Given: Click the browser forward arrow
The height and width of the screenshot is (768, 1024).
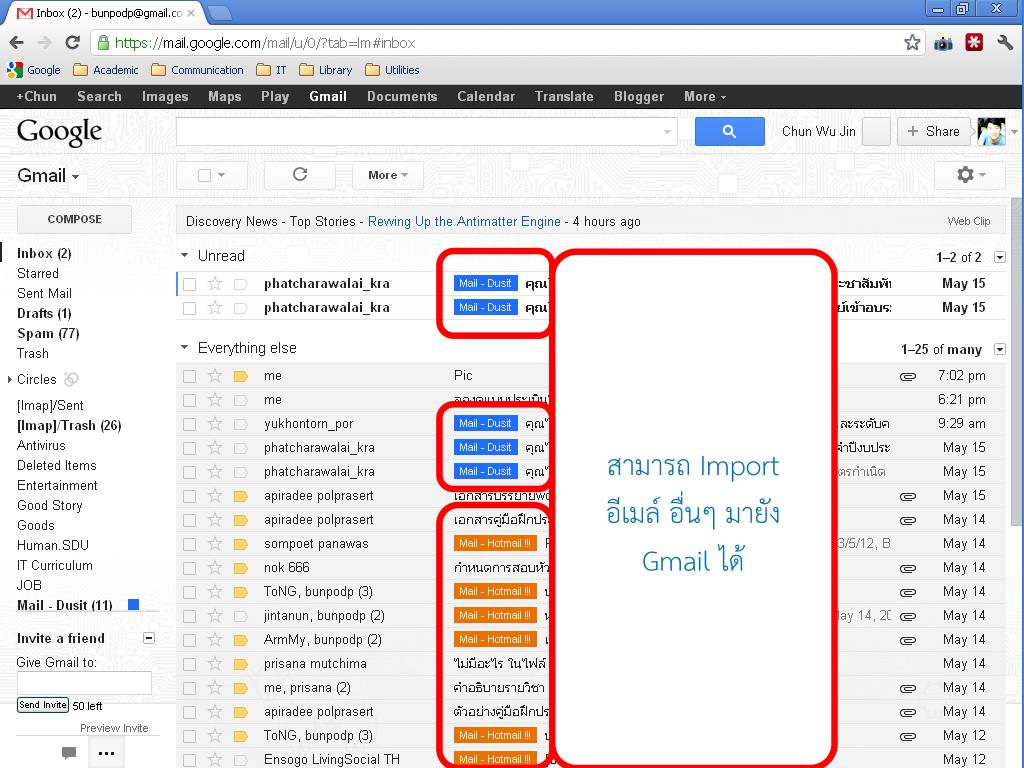Looking at the screenshot, I should pos(44,43).
